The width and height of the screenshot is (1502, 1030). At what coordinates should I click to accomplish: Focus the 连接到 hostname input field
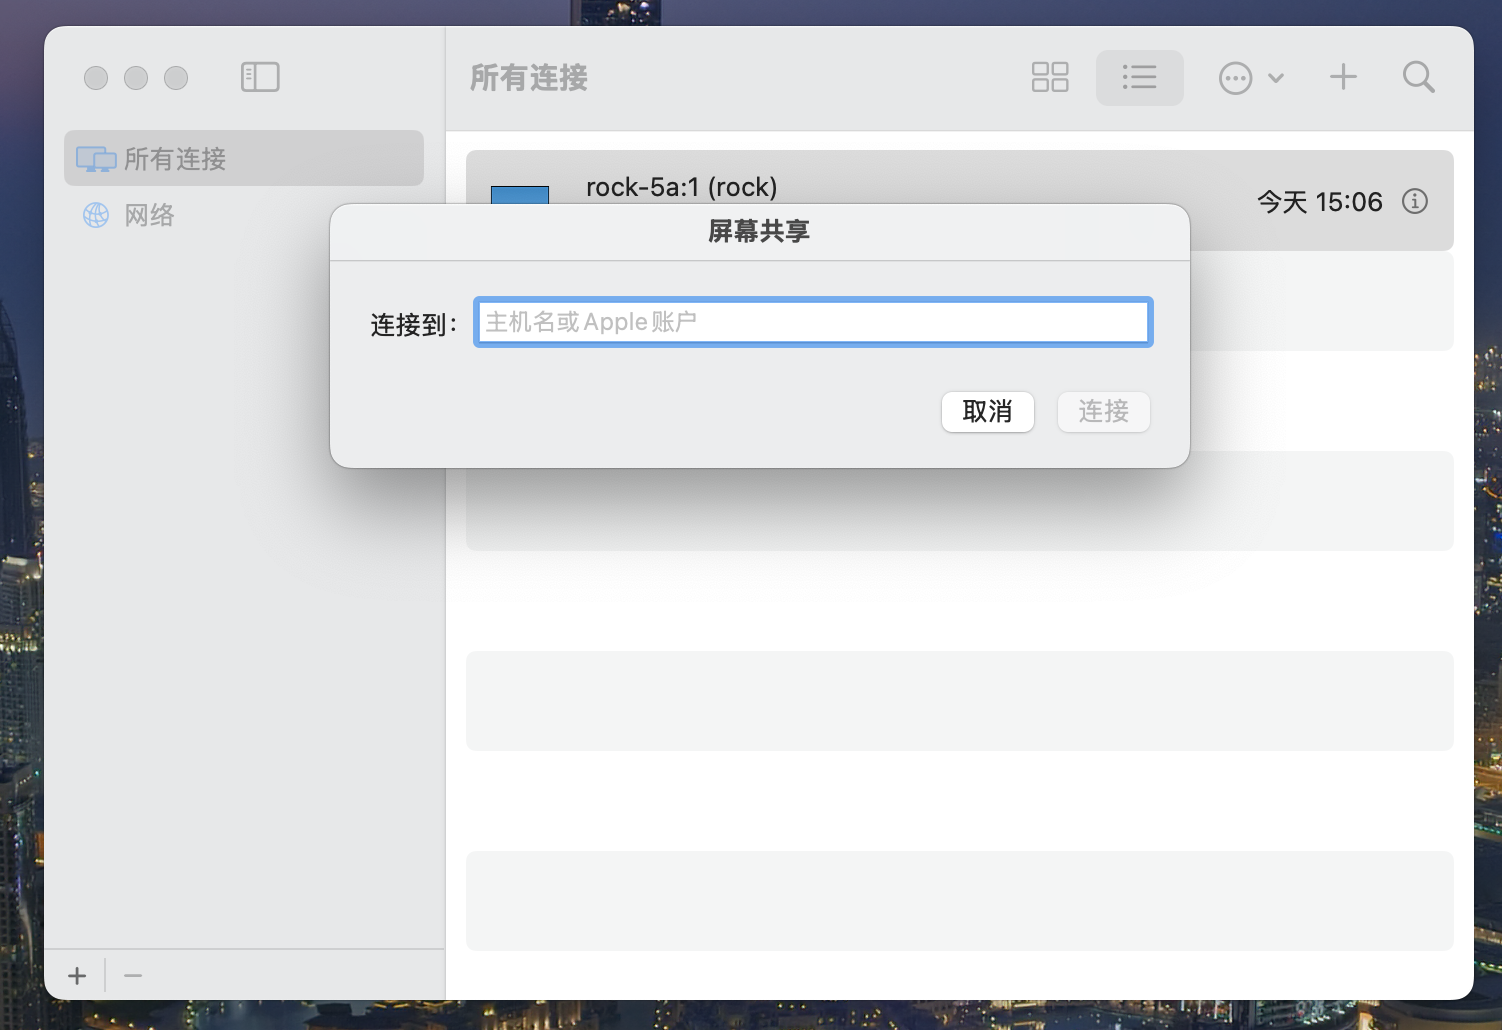click(812, 322)
